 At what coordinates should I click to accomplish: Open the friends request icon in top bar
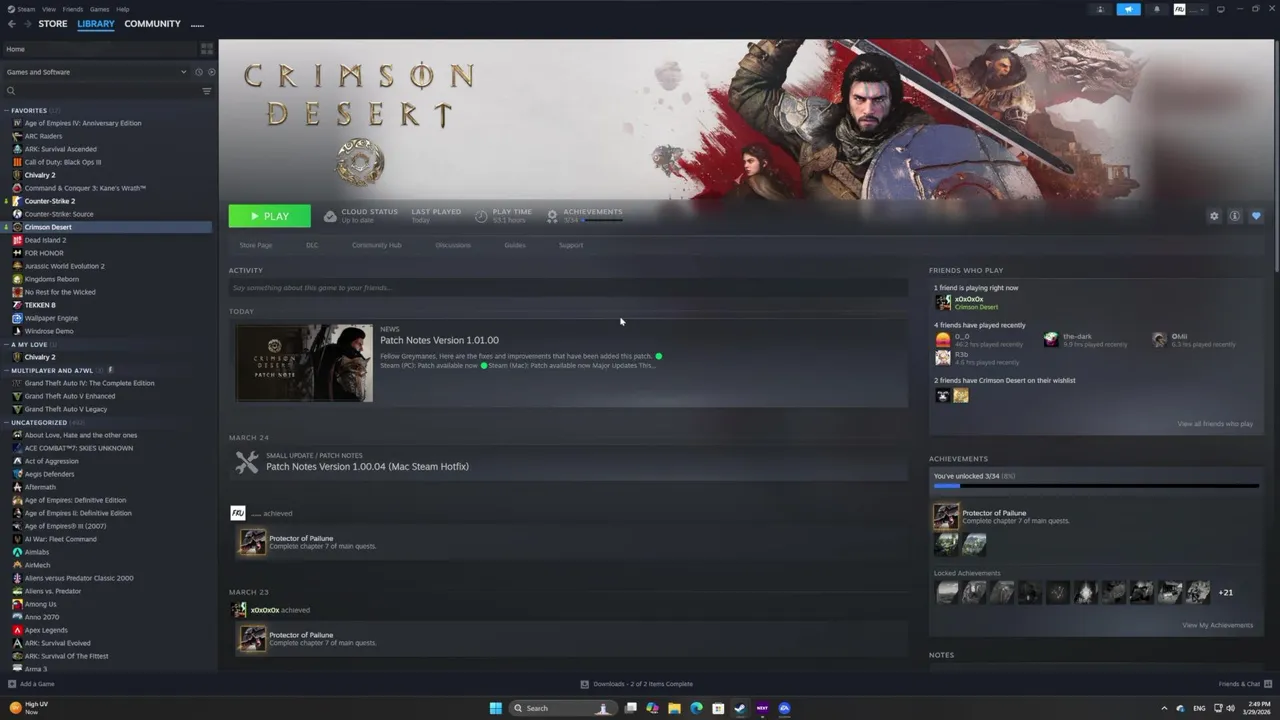pos(1100,9)
